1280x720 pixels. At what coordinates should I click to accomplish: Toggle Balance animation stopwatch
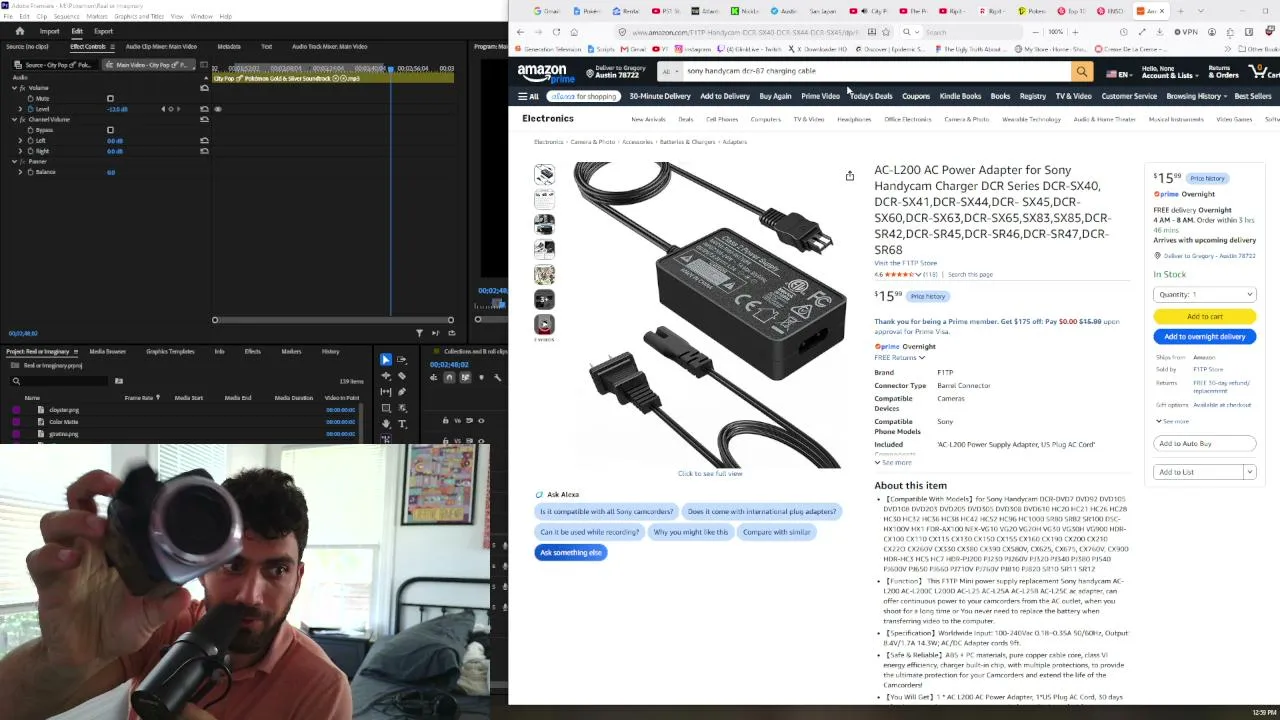(31, 172)
